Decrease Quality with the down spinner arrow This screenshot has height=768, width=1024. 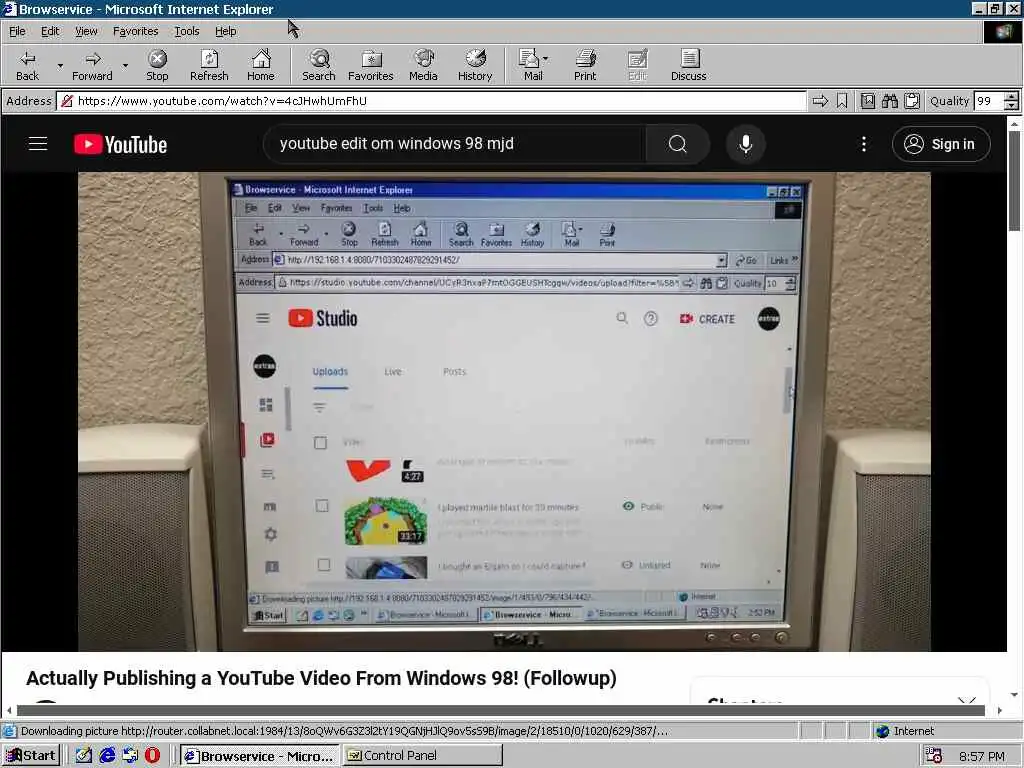[1011, 106]
